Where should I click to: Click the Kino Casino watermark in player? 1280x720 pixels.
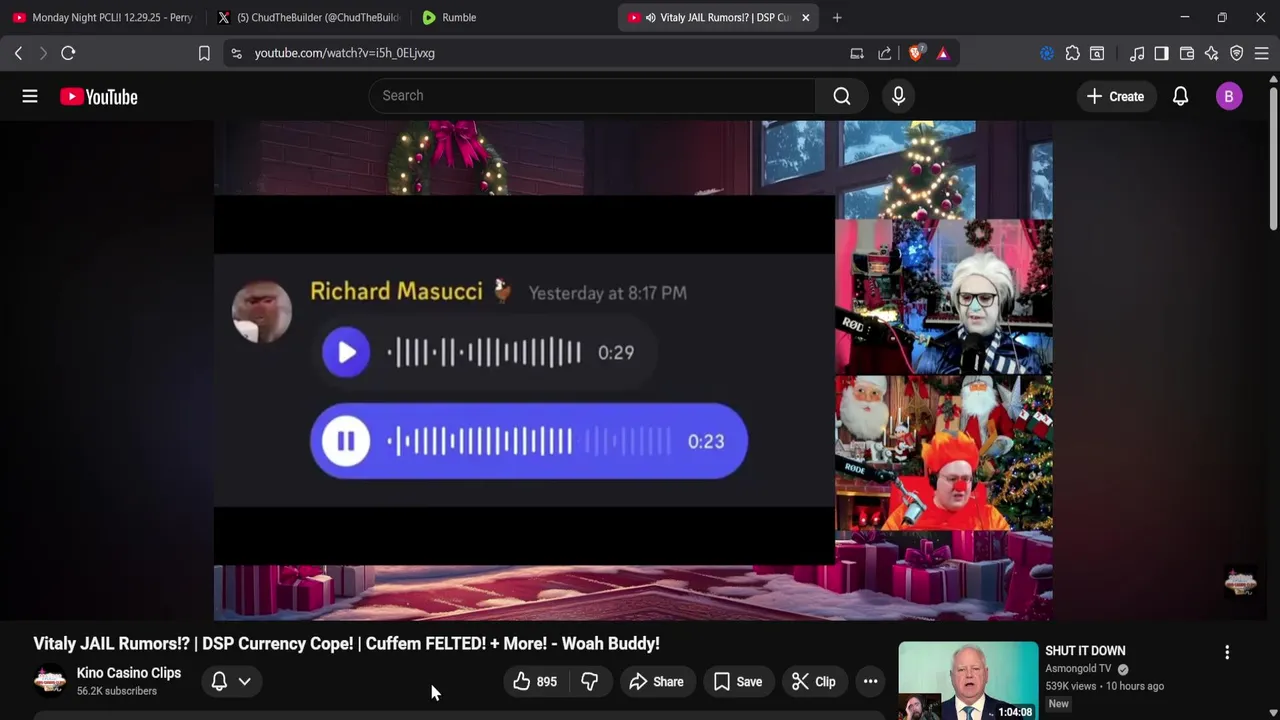pos(1241,582)
